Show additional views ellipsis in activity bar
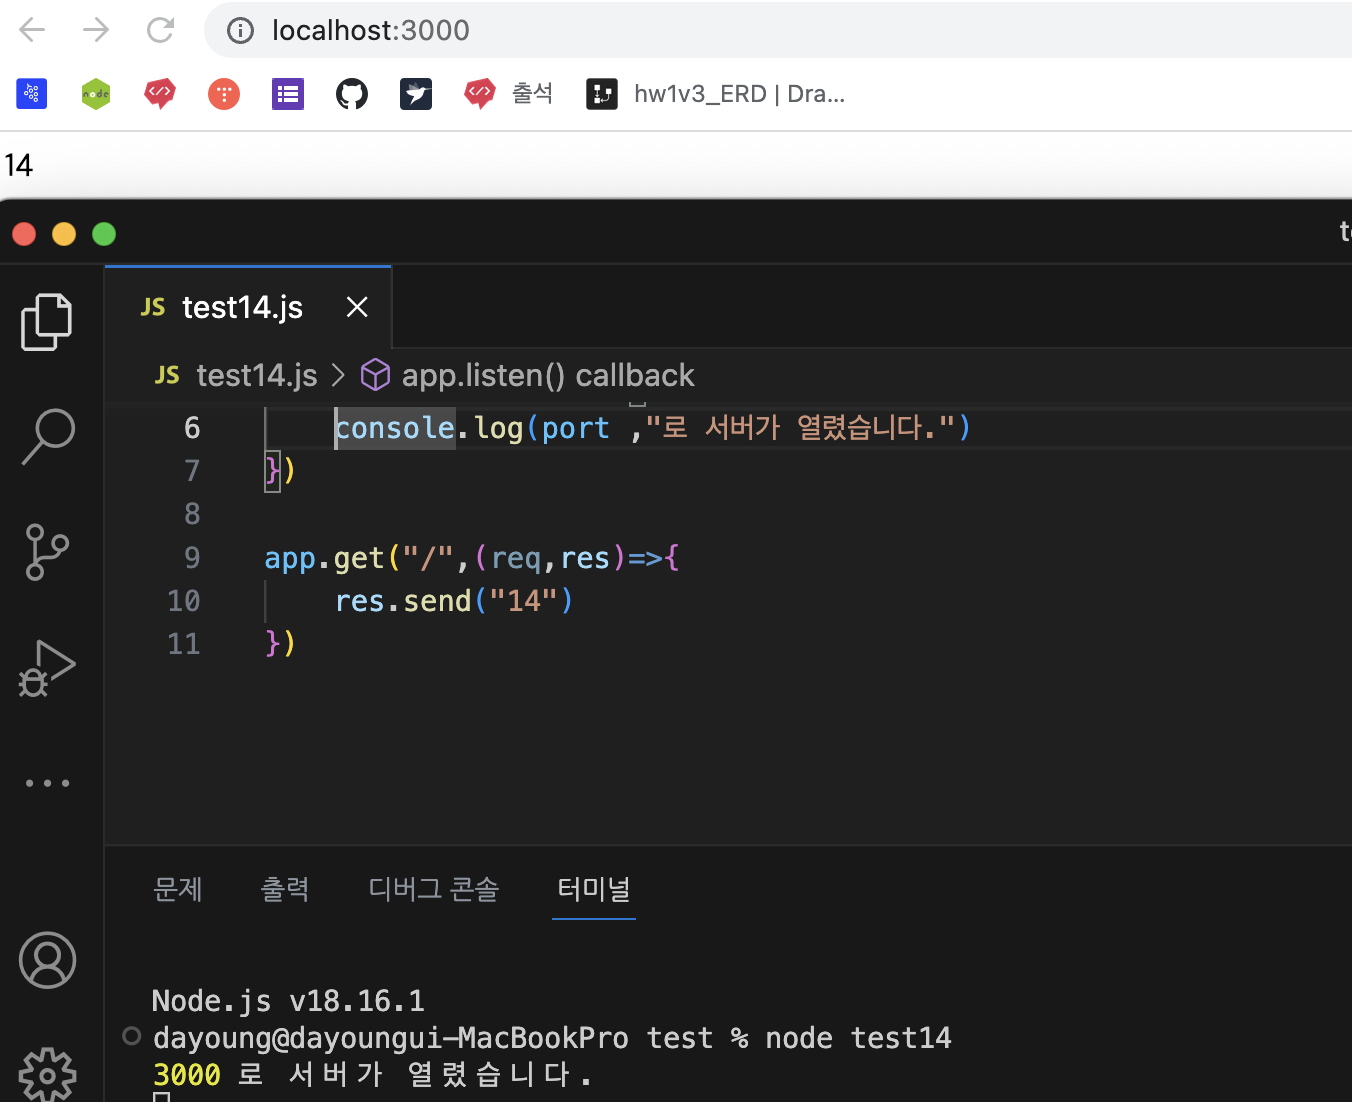This screenshot has width=1352, height=1102. coord(47,783)
